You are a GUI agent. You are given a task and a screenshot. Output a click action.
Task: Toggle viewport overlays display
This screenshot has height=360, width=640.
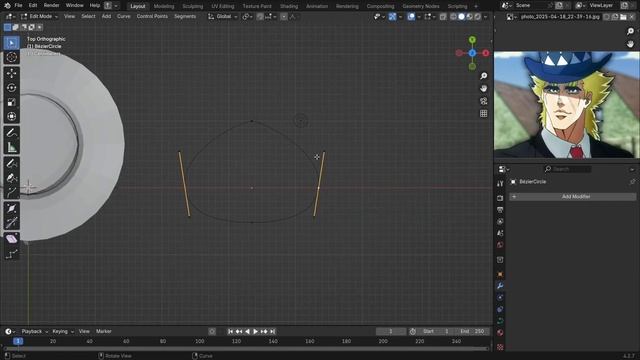point(411,17)
